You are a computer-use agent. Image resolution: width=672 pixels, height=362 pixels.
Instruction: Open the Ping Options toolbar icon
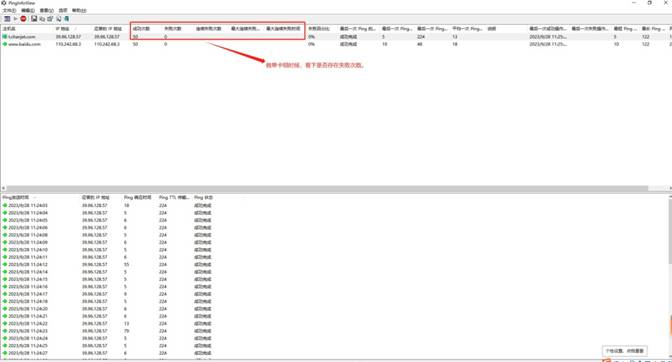tap(7, 19)
